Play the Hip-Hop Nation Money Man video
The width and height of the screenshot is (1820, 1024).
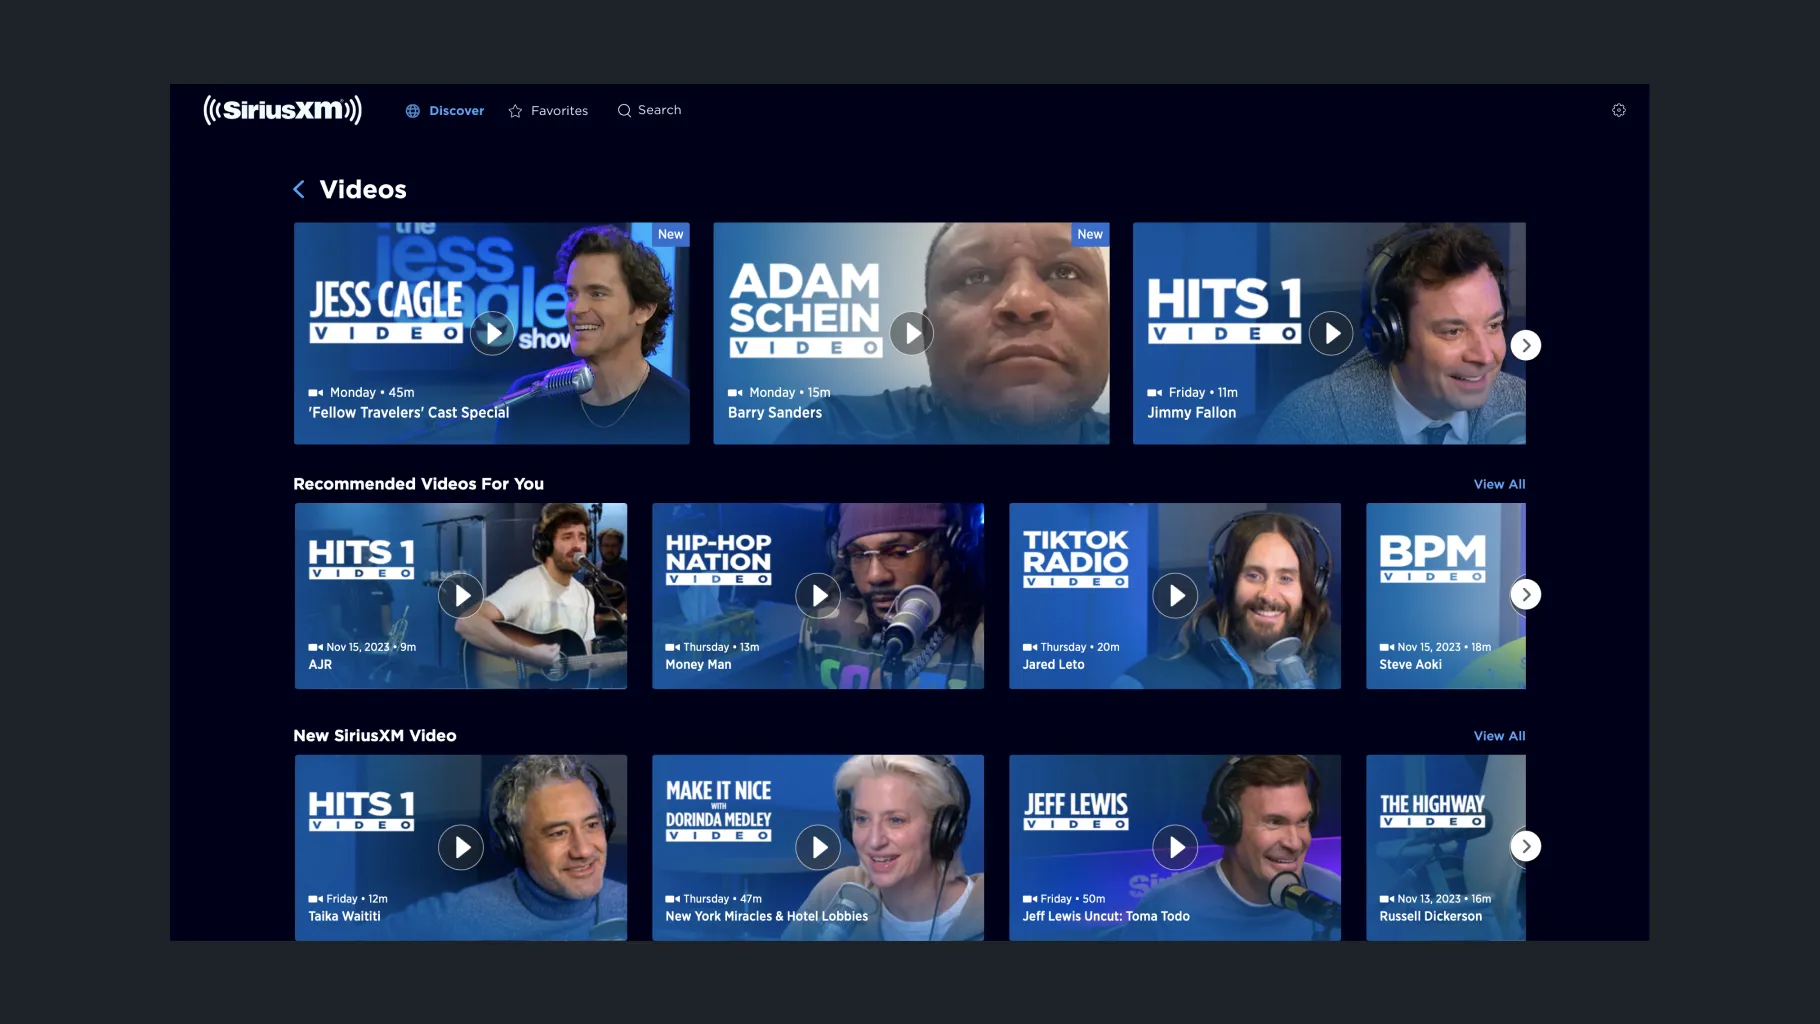click(818, 596)
